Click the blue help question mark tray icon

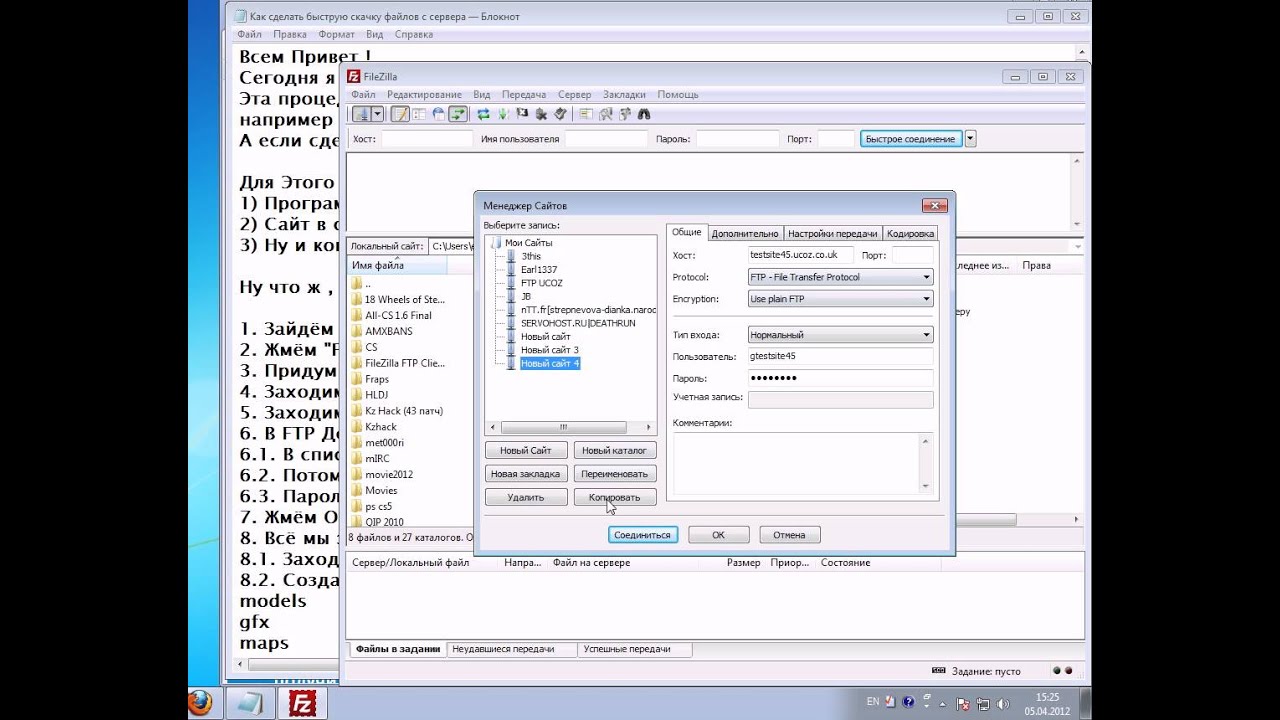click(x=908, y=702)
